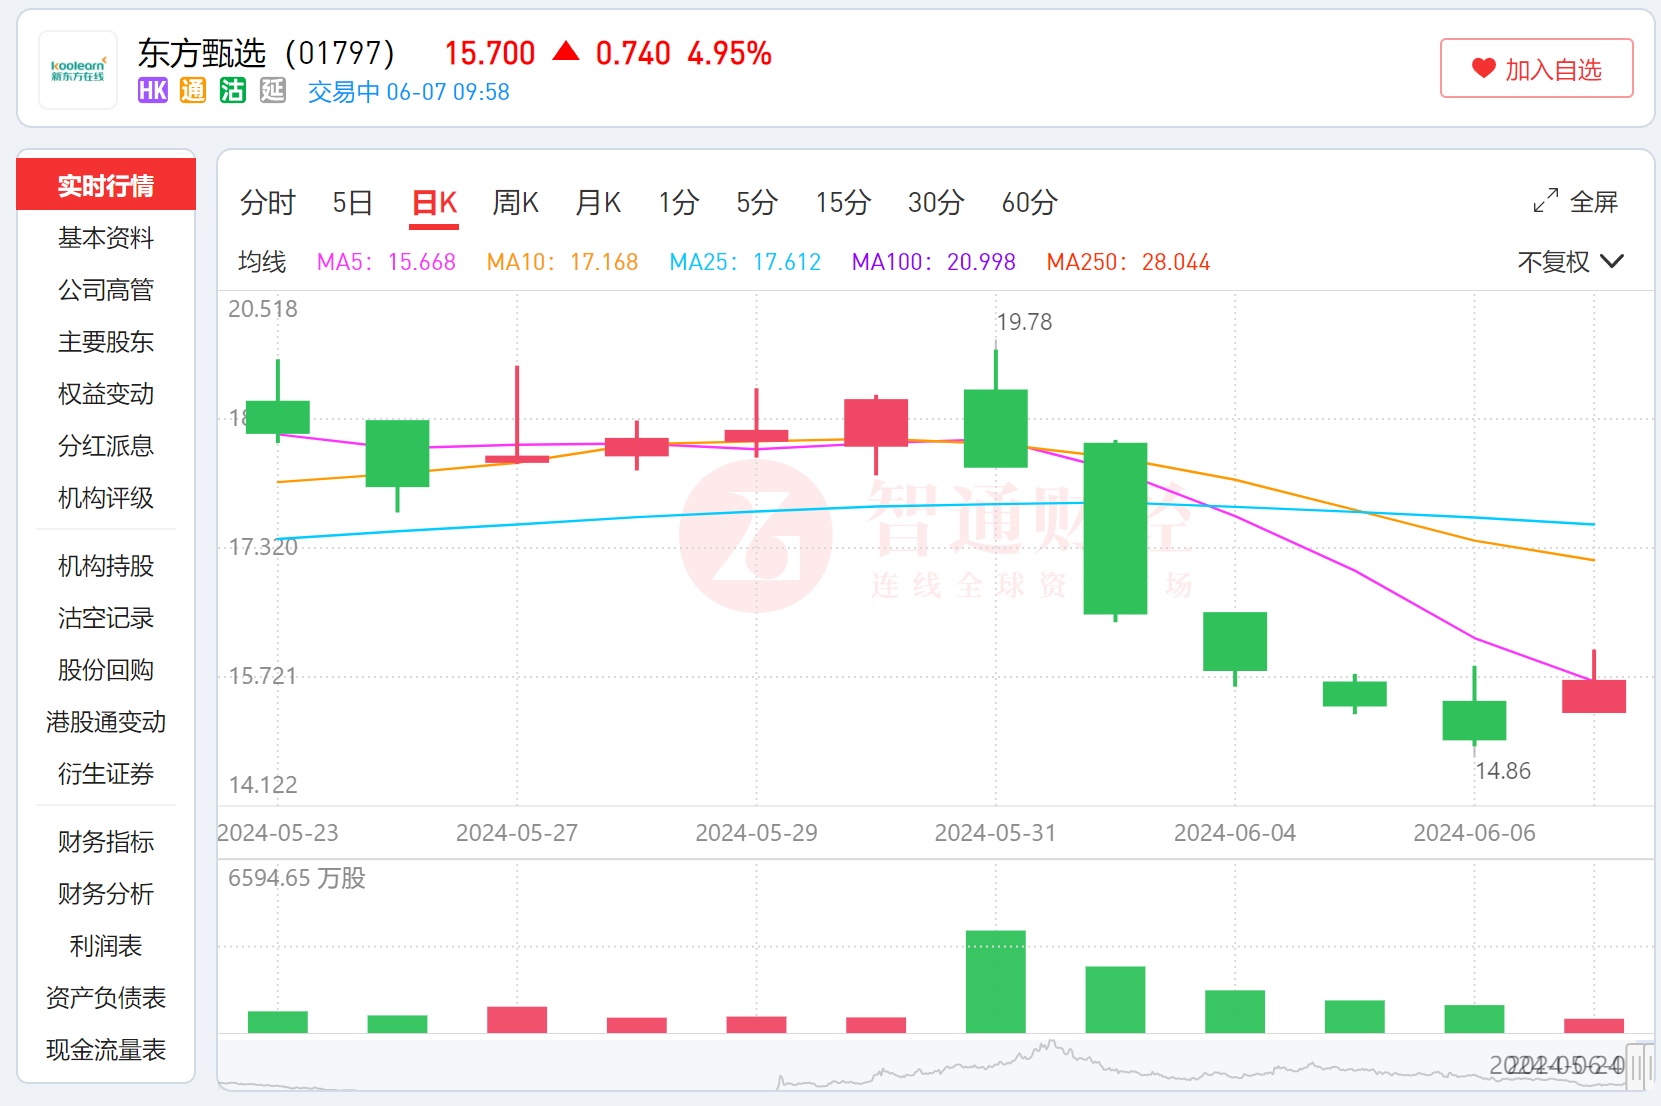Click the 6594.65 万股 volume label
The height and width of the screenshot is (1106, 1661).
(x=297, y=878)
